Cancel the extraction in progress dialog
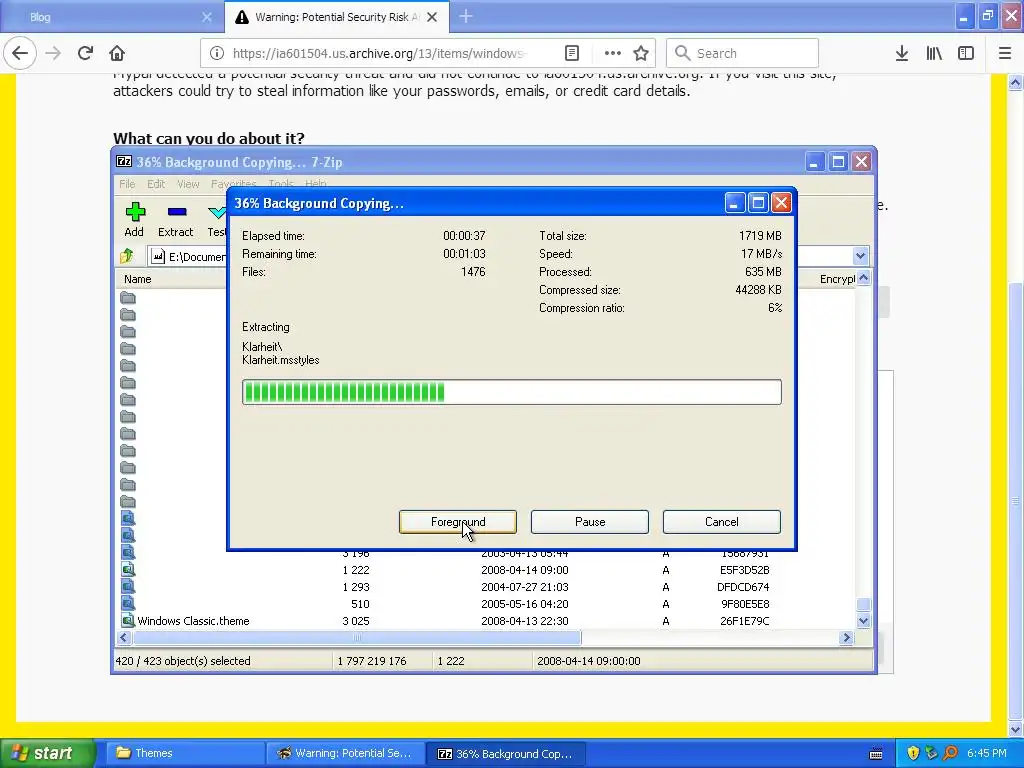The width and height of the screenshot is (1024, 768). (722, 522)
